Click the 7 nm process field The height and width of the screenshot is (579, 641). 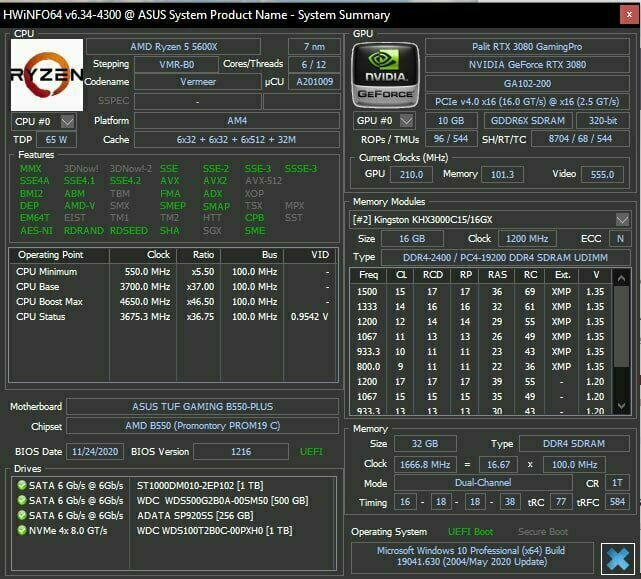point(314,47)
